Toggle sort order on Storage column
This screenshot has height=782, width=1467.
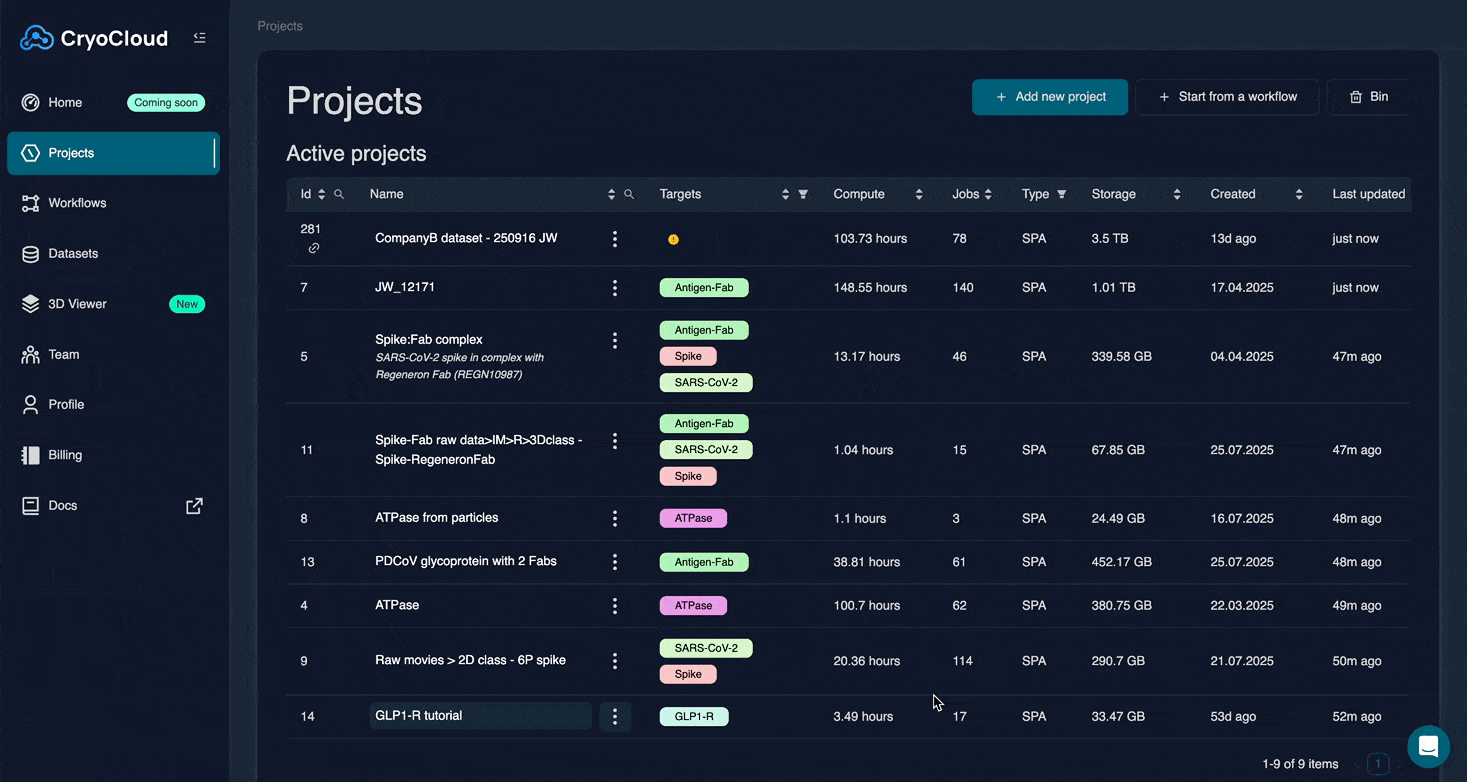point(1177,194)
